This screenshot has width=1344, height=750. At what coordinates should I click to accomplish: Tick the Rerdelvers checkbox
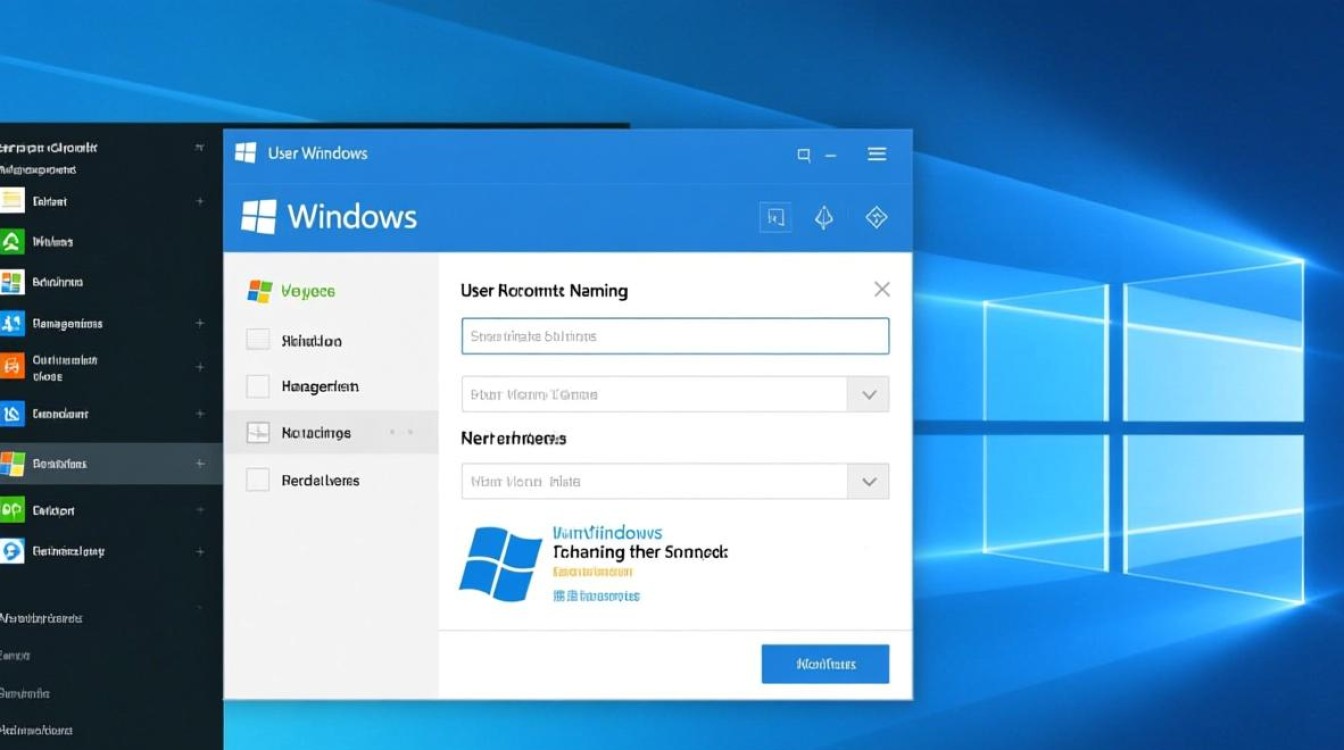(257, 480)
